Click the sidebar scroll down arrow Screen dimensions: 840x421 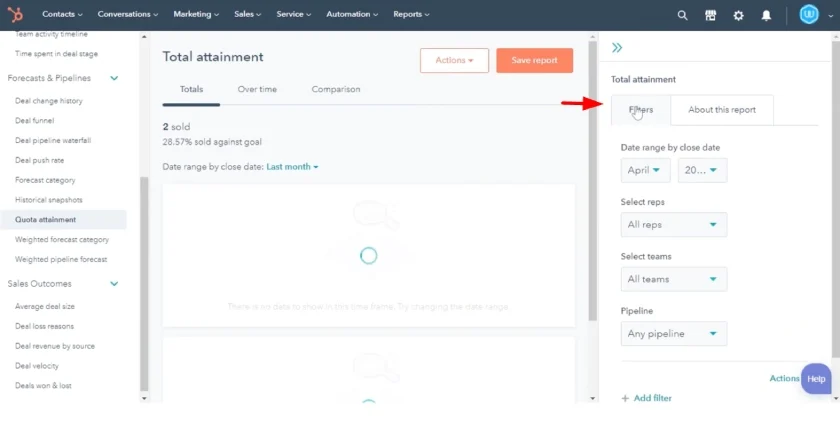click(x=144, y=399)
